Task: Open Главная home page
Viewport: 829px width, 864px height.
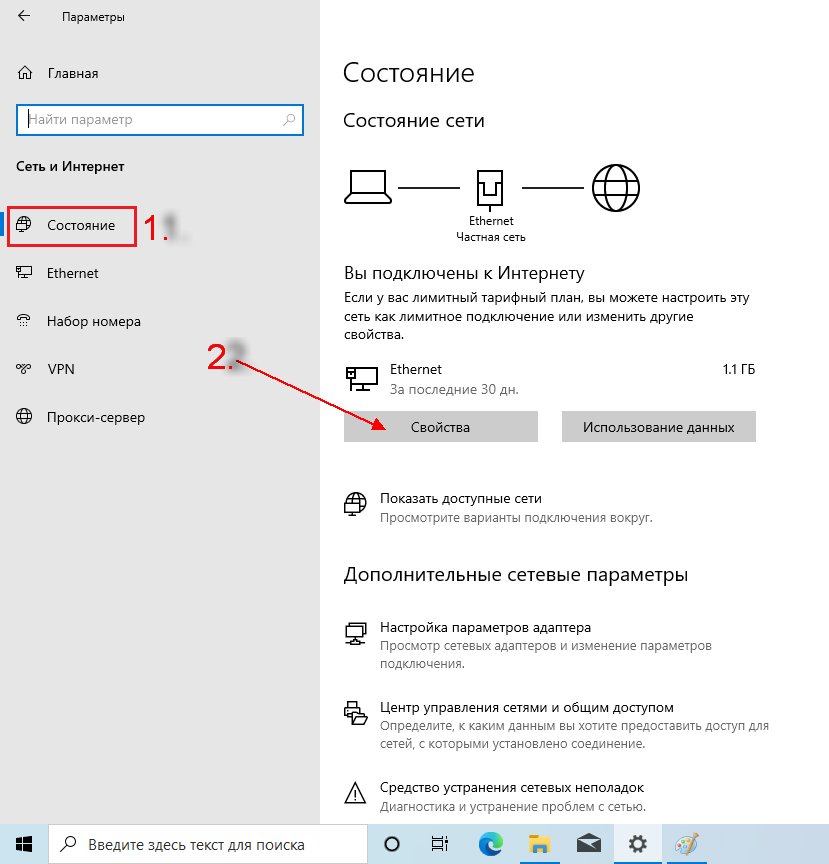Action: click(x=72, y=74)
